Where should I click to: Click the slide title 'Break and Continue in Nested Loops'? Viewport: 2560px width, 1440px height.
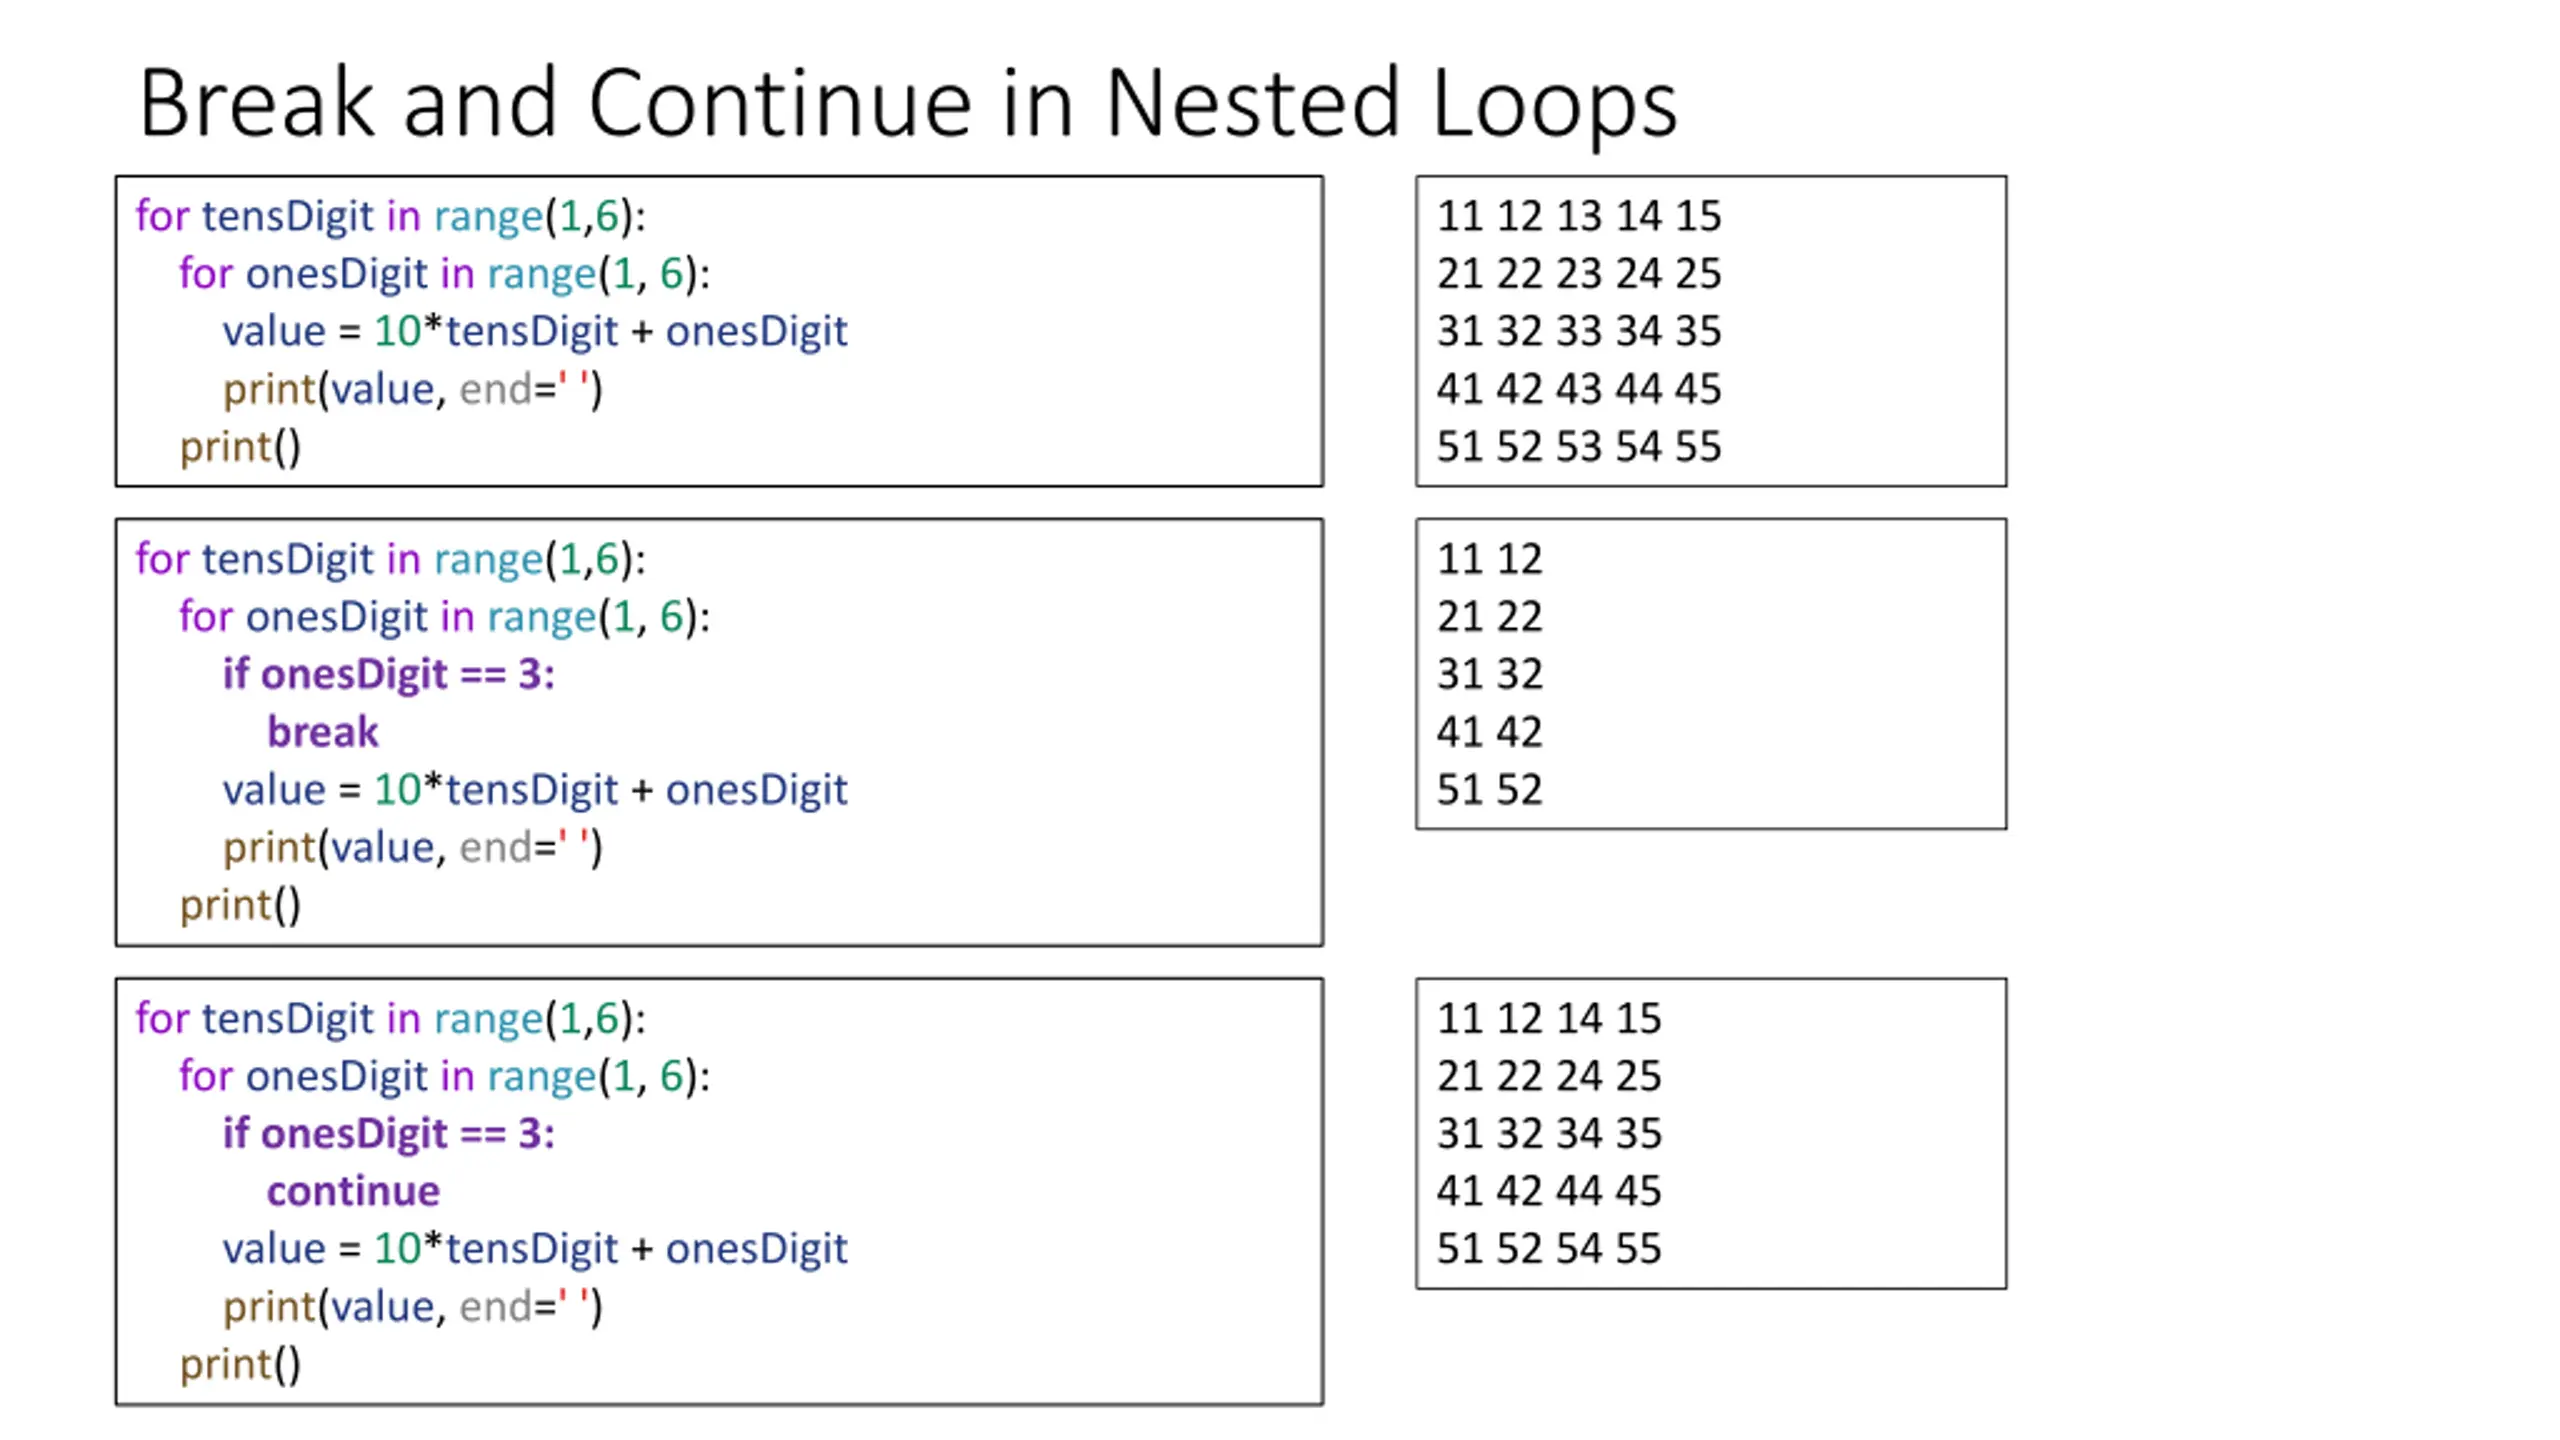[x=908, y=104]
